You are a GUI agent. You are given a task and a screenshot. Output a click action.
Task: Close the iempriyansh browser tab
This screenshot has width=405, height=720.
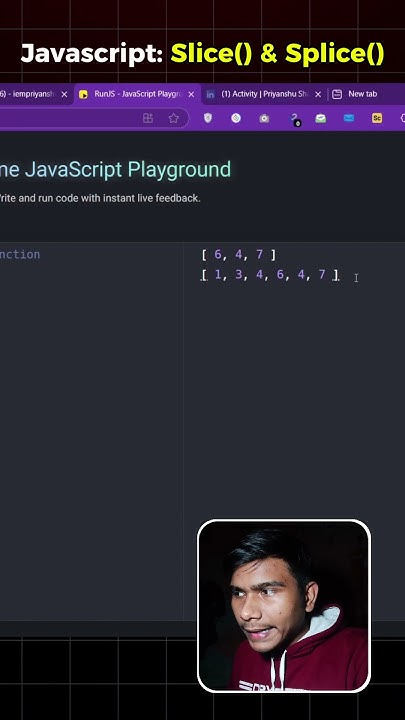click(x=64, y=94)
